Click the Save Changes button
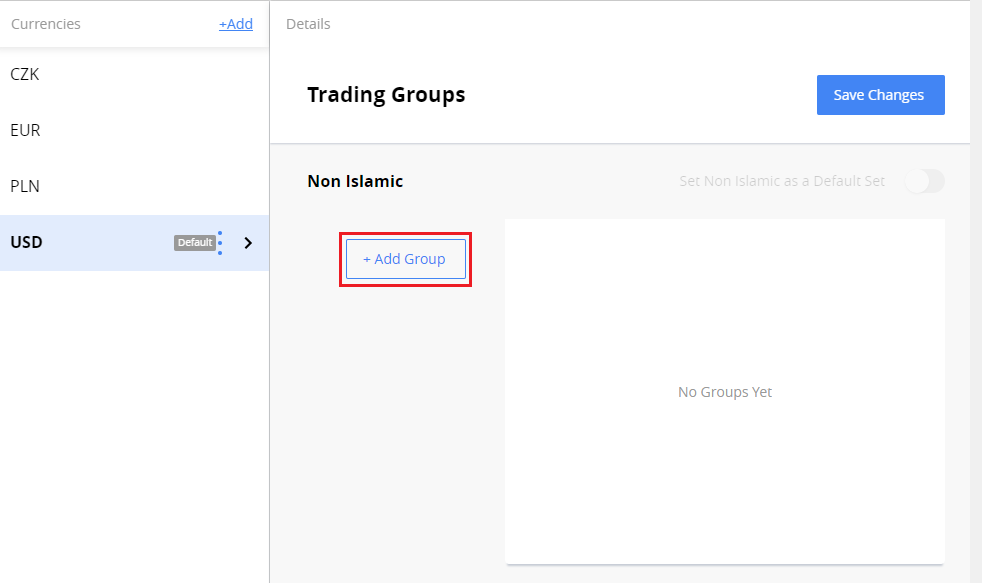Image resolution: width=982 pixels, height=583 pixels. tap(880, 94)
